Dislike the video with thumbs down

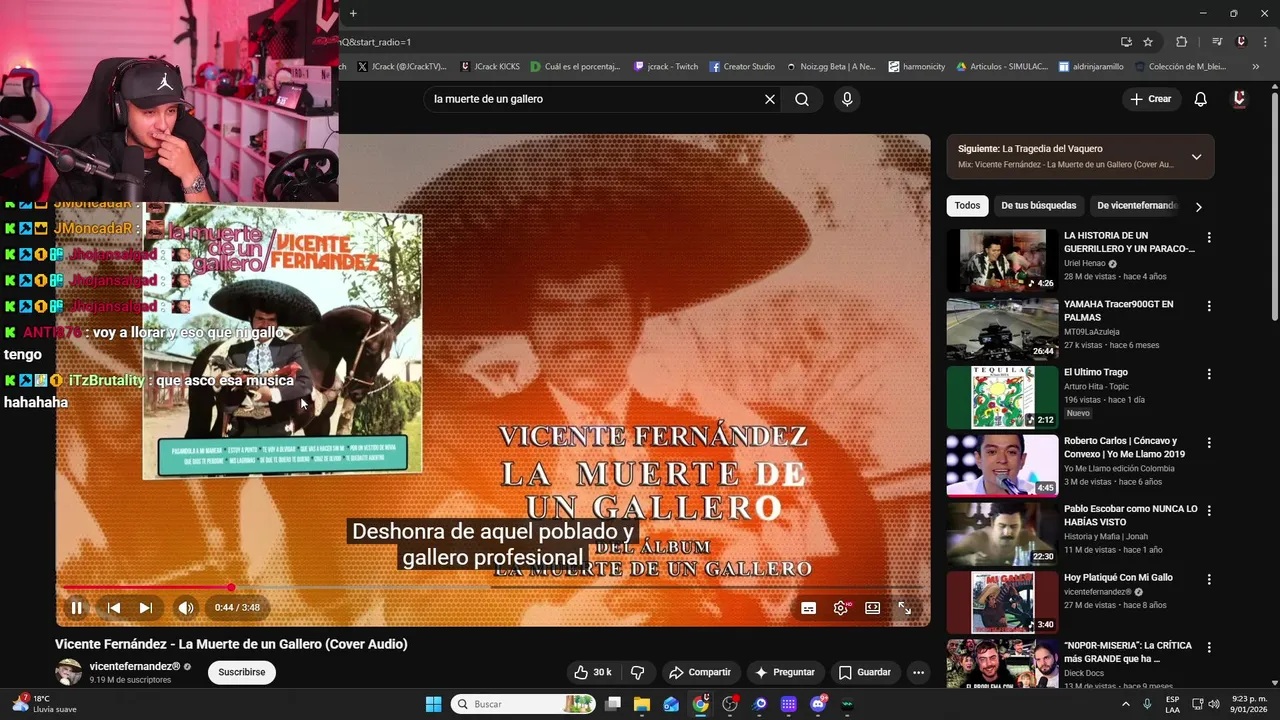coord(637,672)
